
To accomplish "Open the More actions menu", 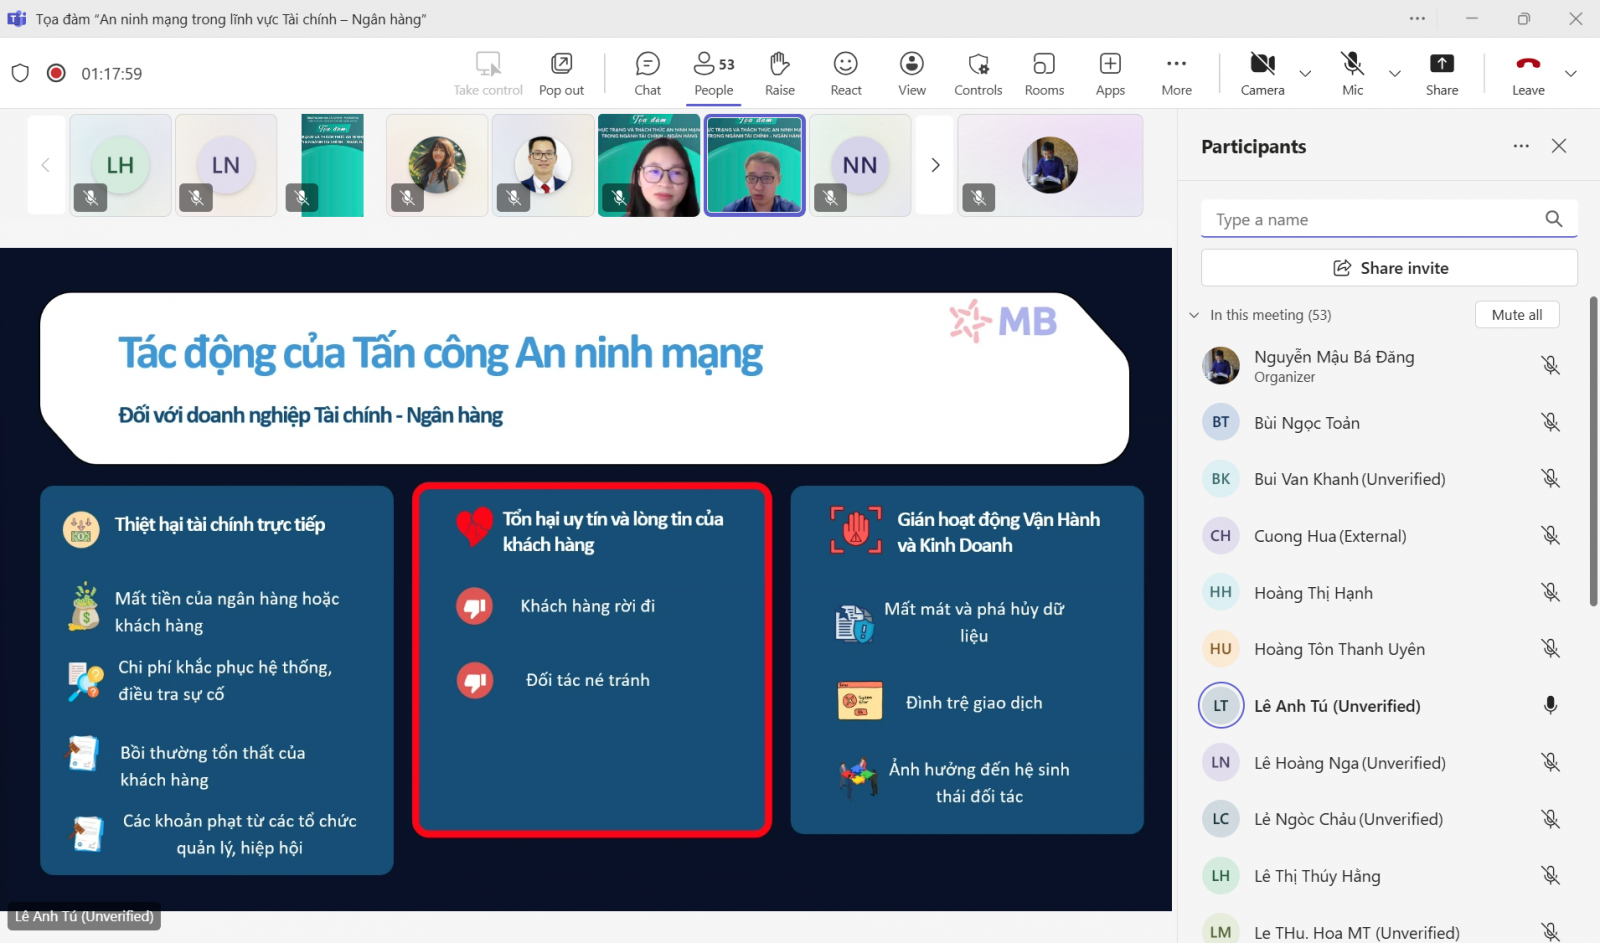I will [x=1176, y=74].
